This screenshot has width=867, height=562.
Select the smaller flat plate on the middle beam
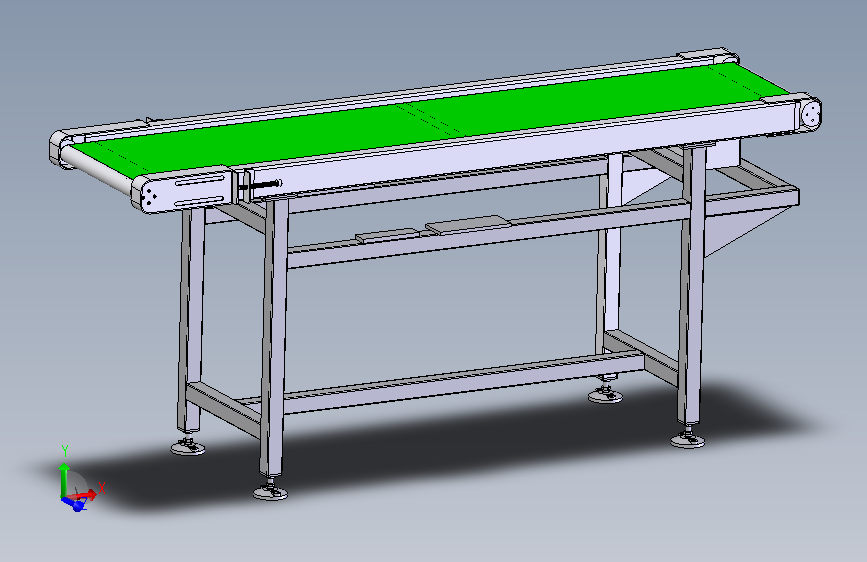pyautogui.click(x=387, y=235)
